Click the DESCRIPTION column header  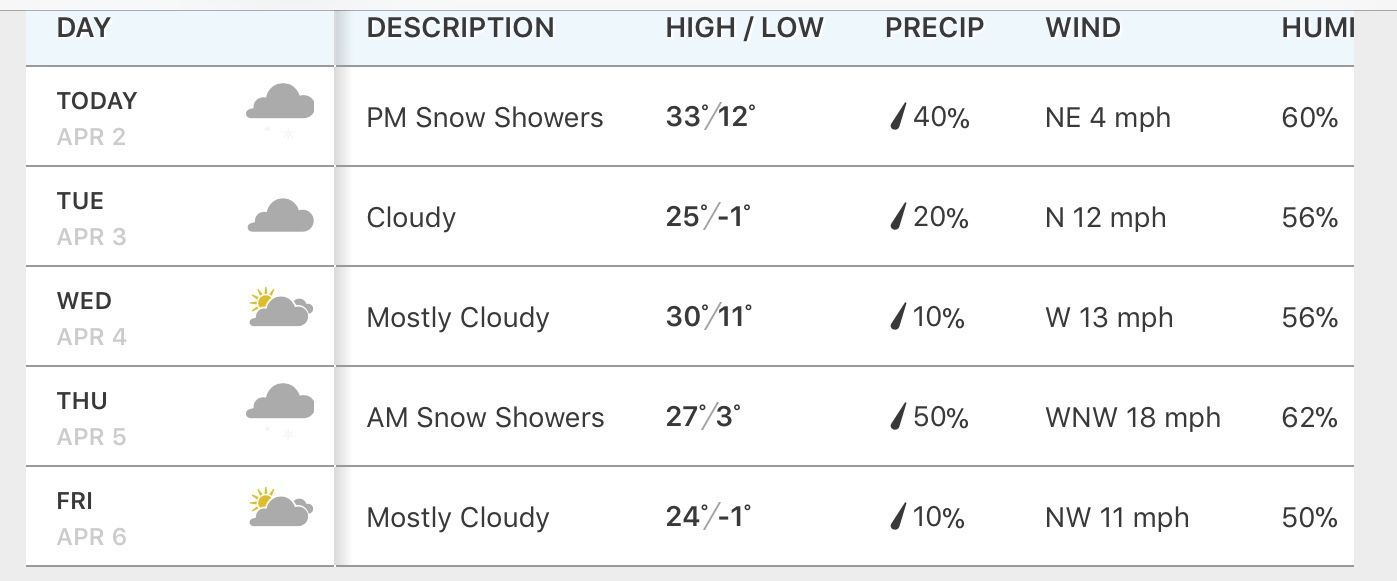pos(460,28)
